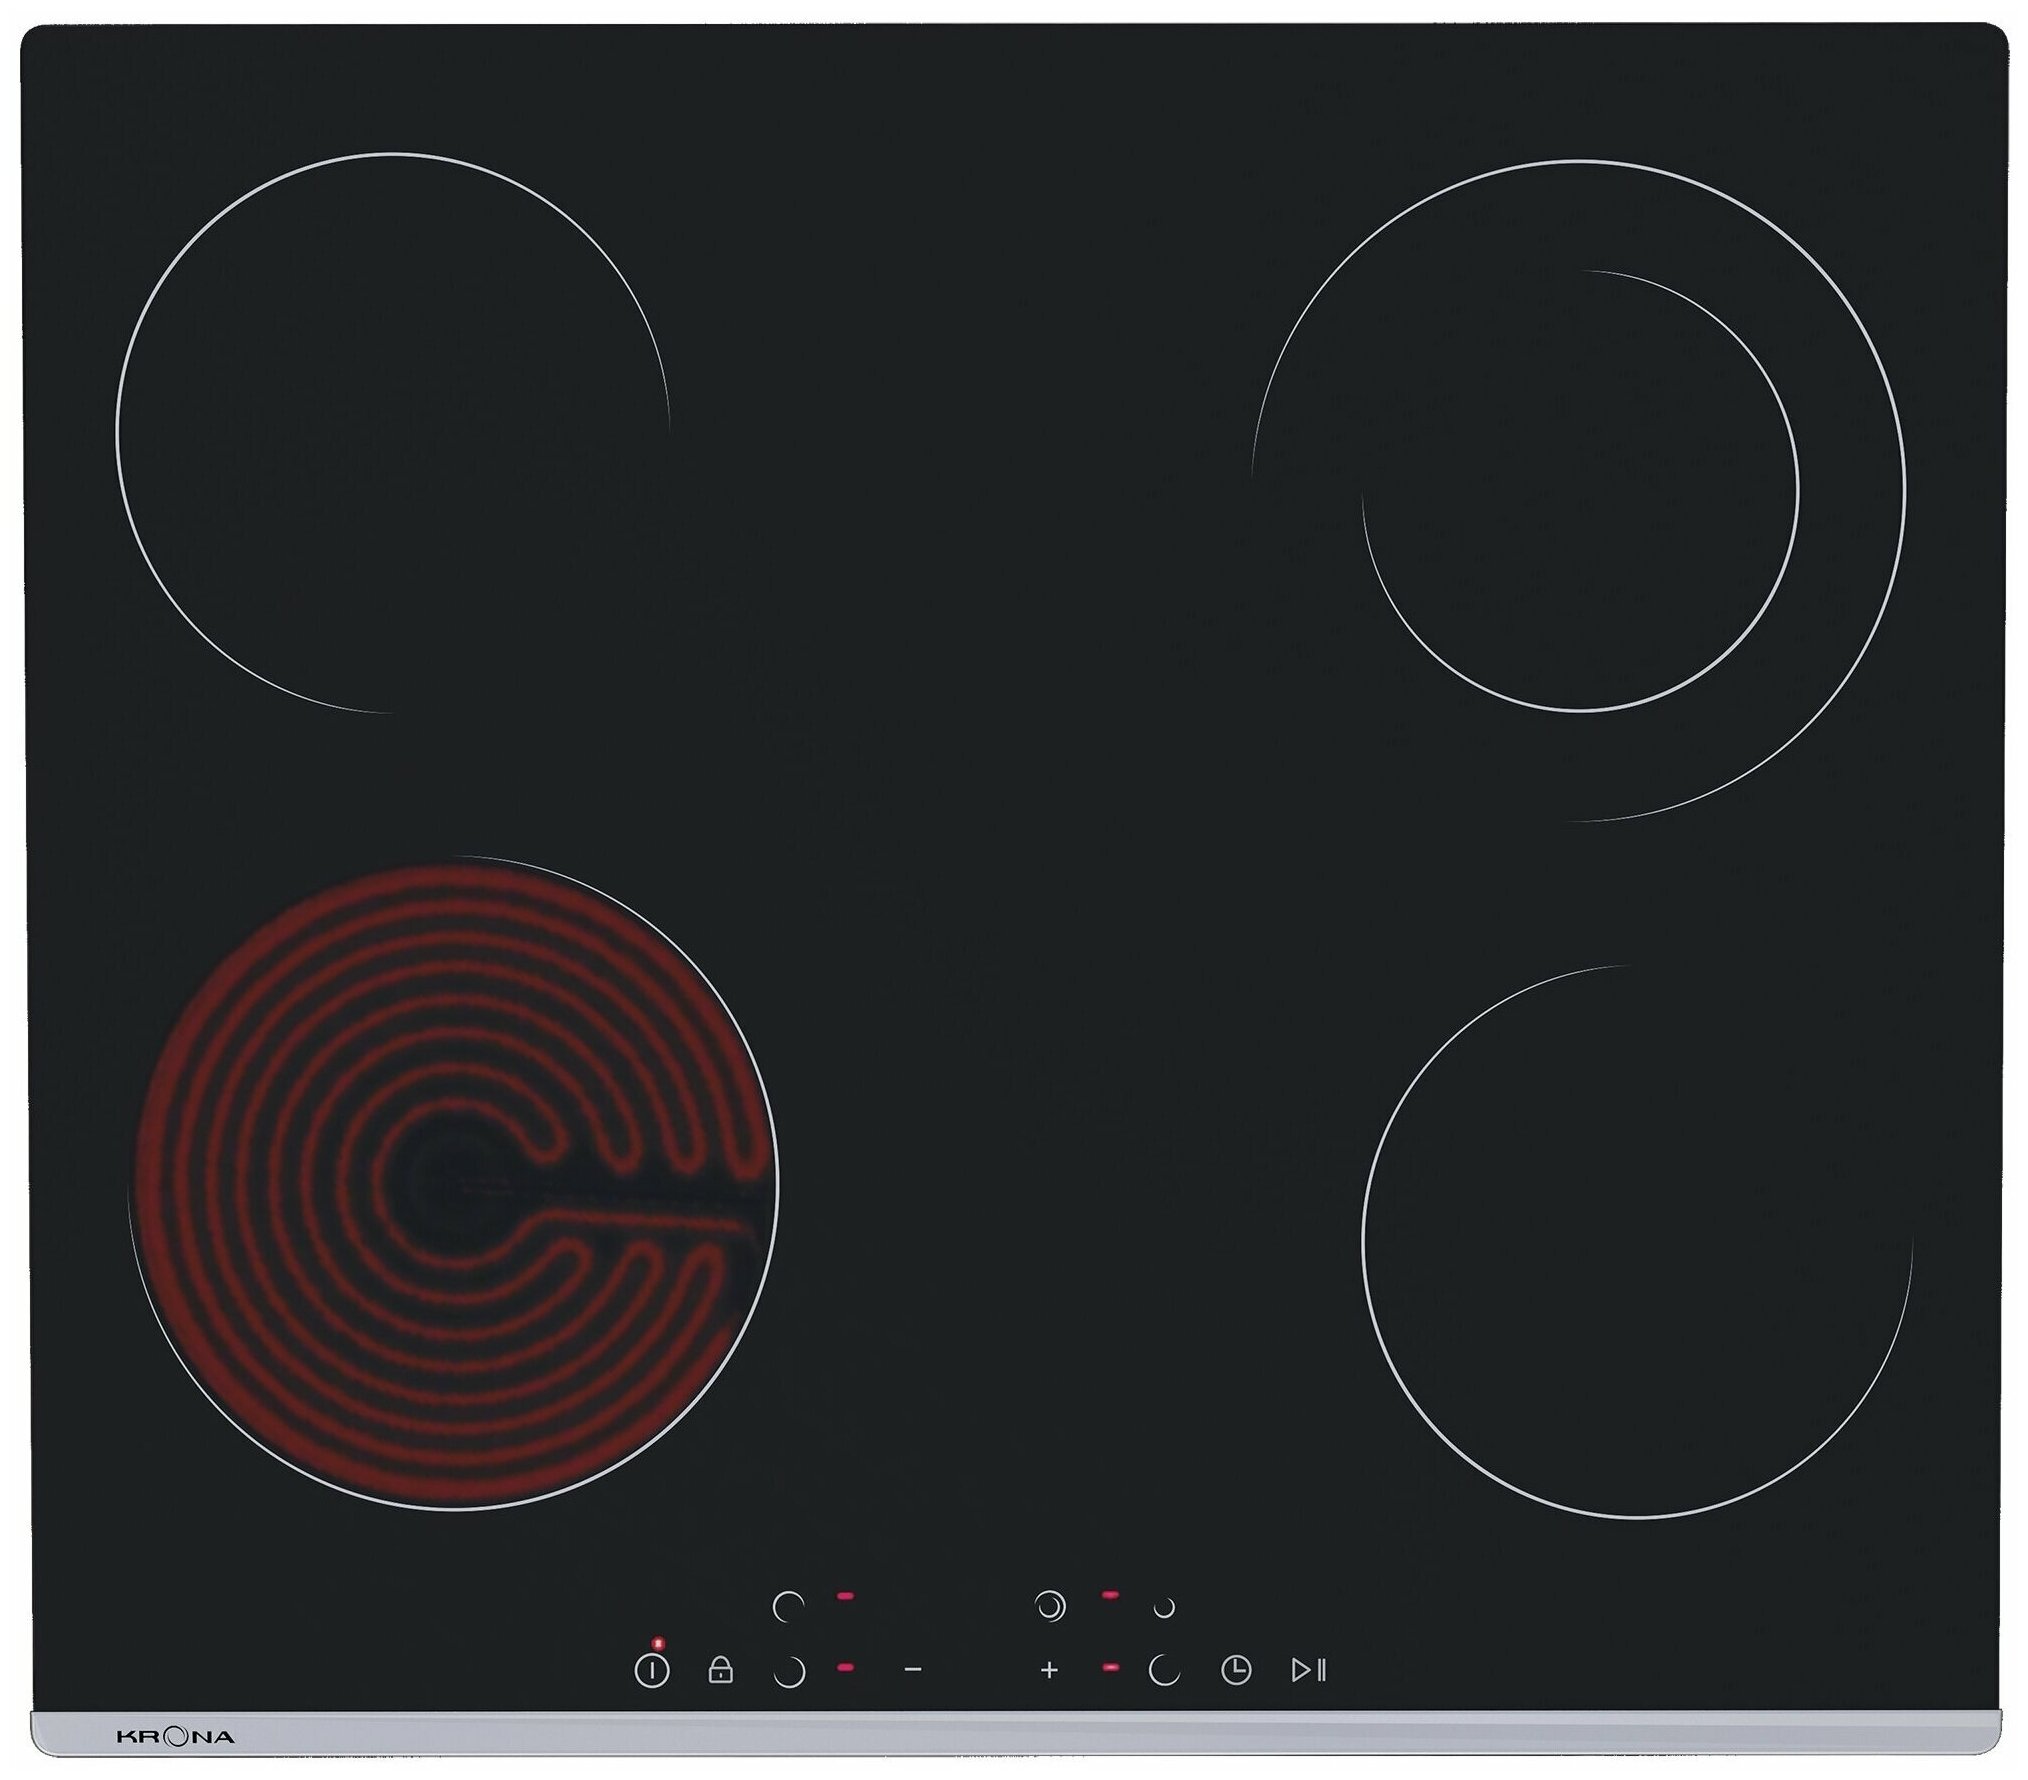Click the KRONA brand logo

(175, 1737)
